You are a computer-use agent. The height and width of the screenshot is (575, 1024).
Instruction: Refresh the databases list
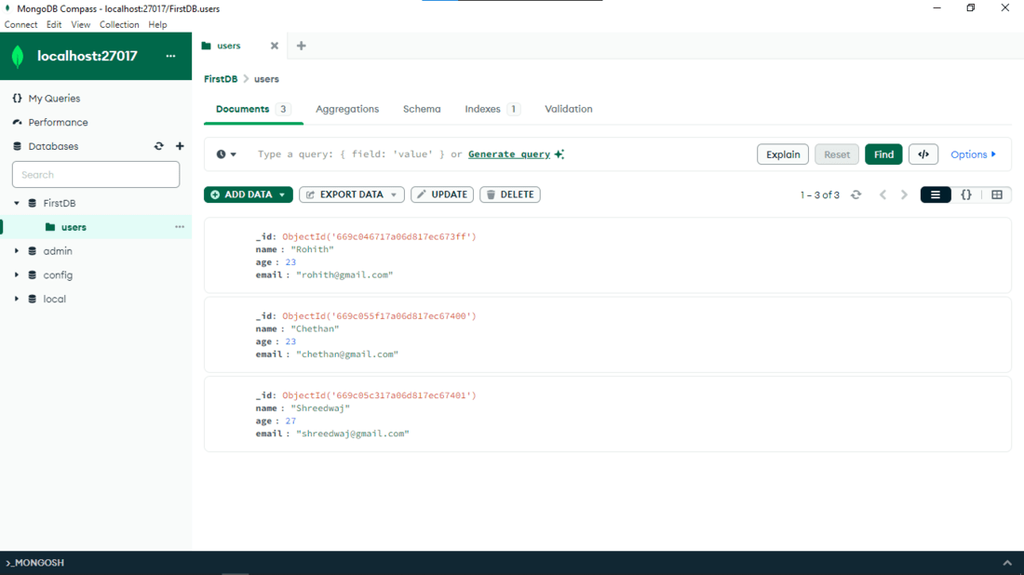(159, 146)
